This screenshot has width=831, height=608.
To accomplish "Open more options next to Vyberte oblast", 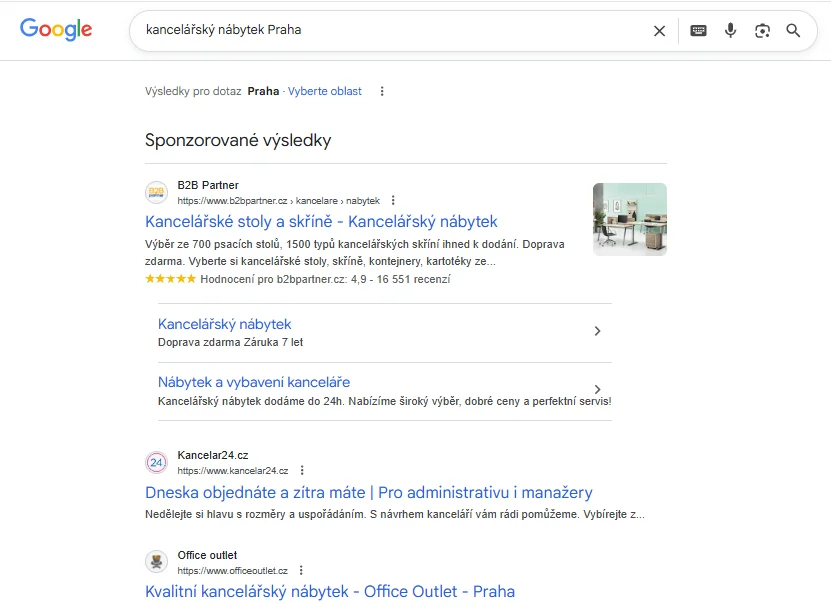I will (382, 91).
